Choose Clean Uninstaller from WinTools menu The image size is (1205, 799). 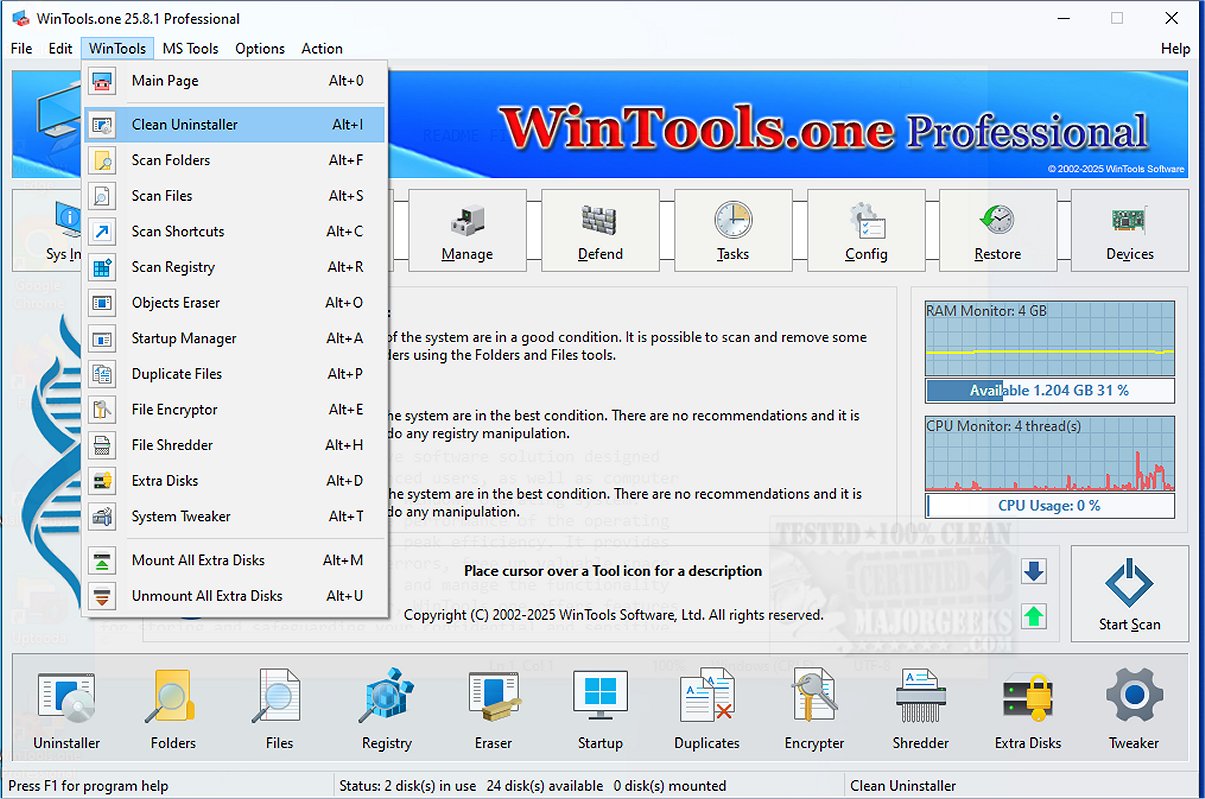pyautogui.click(x=235, y=125)
